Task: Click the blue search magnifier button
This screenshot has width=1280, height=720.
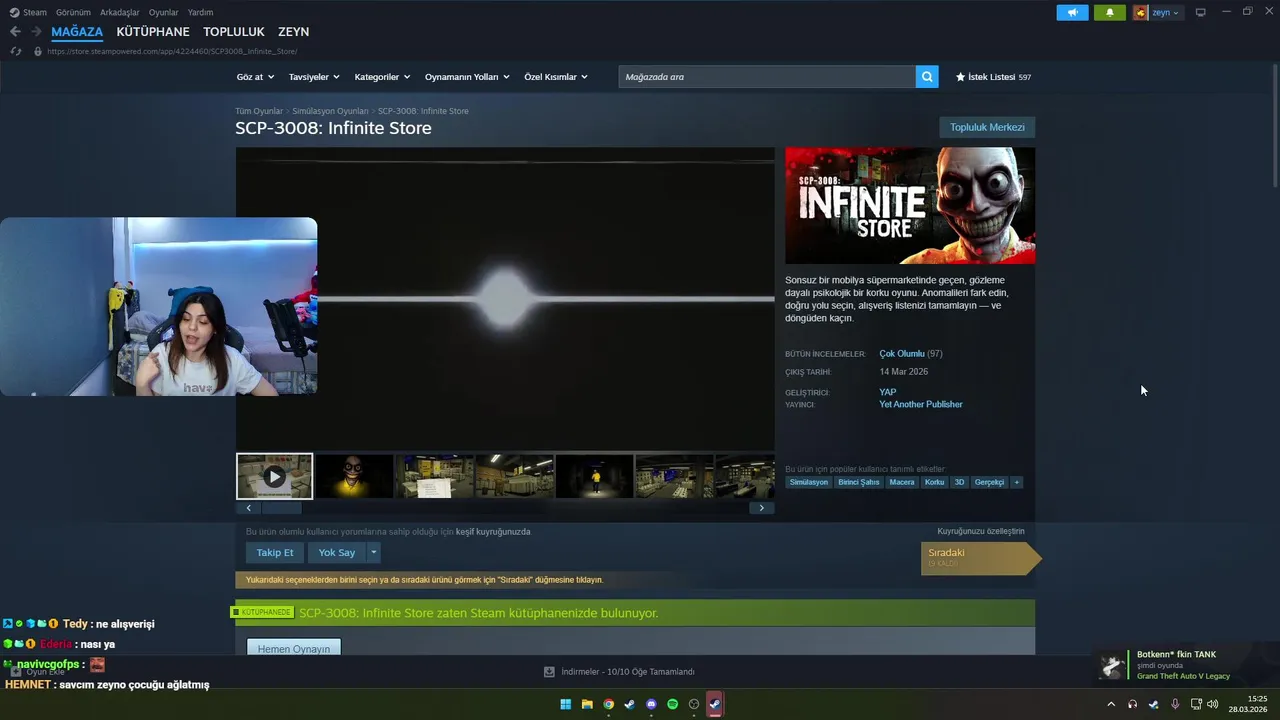Action: pyautogui.click(x=927, y=77)
